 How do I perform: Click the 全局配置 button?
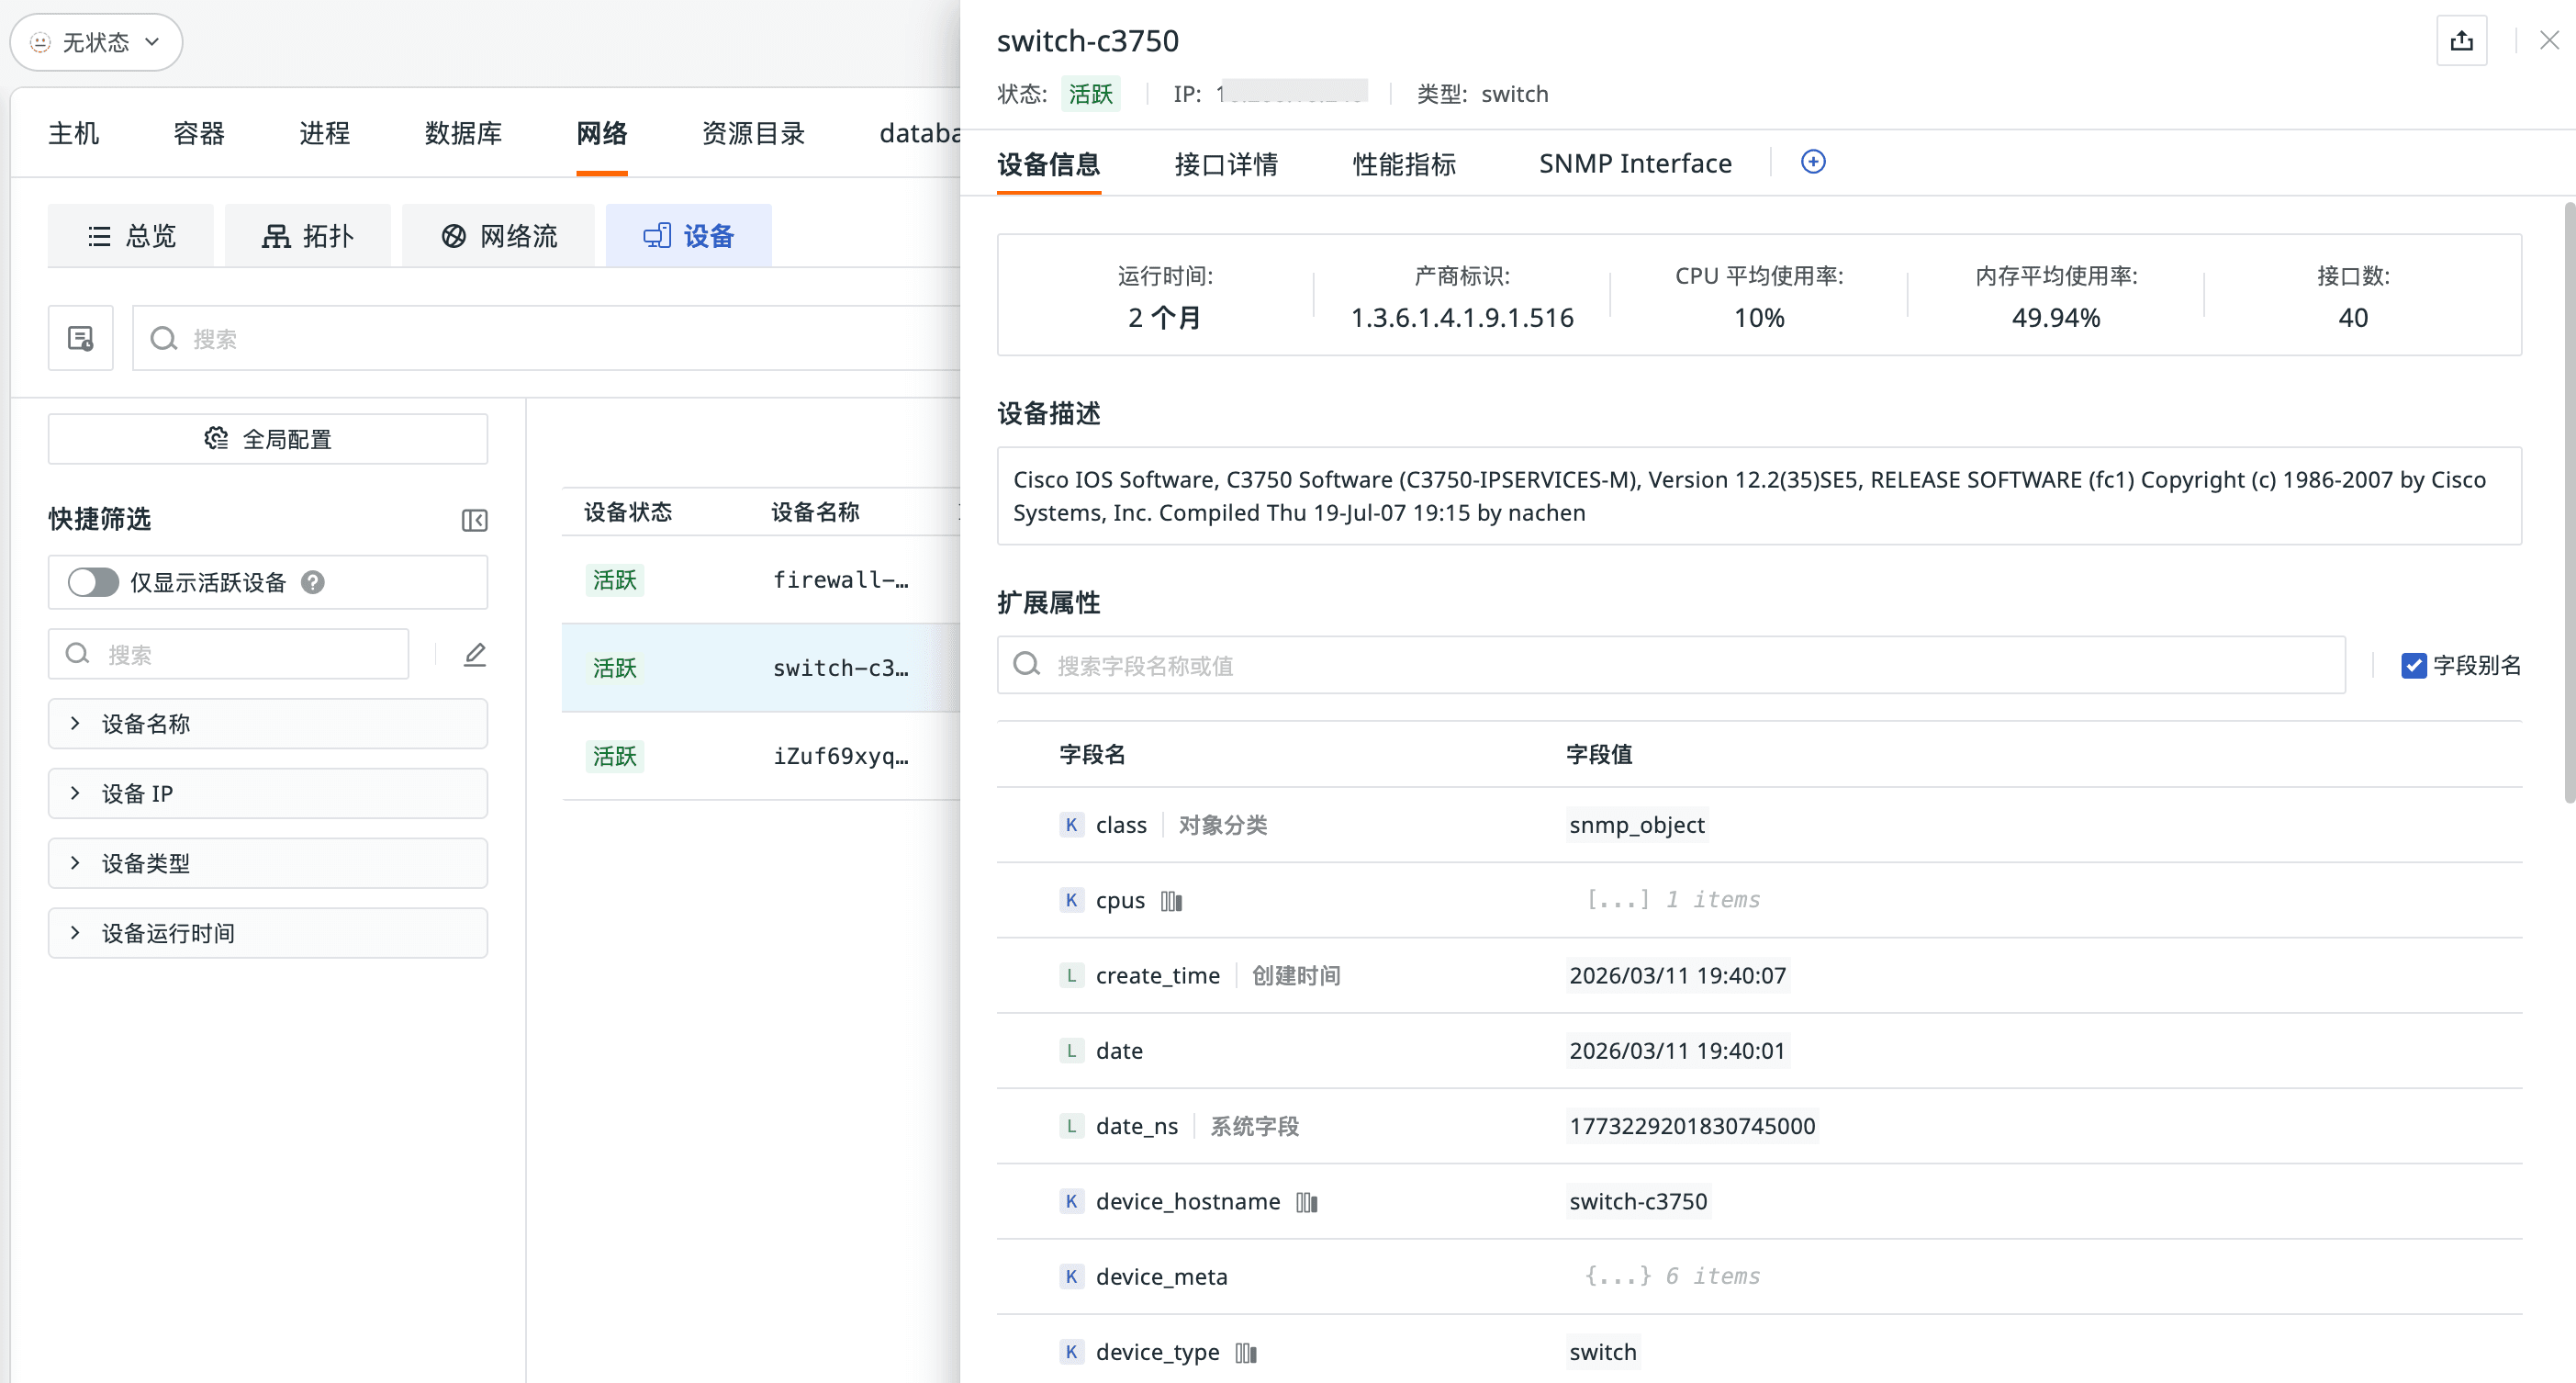pyautogui.click(x=268, y=439)
